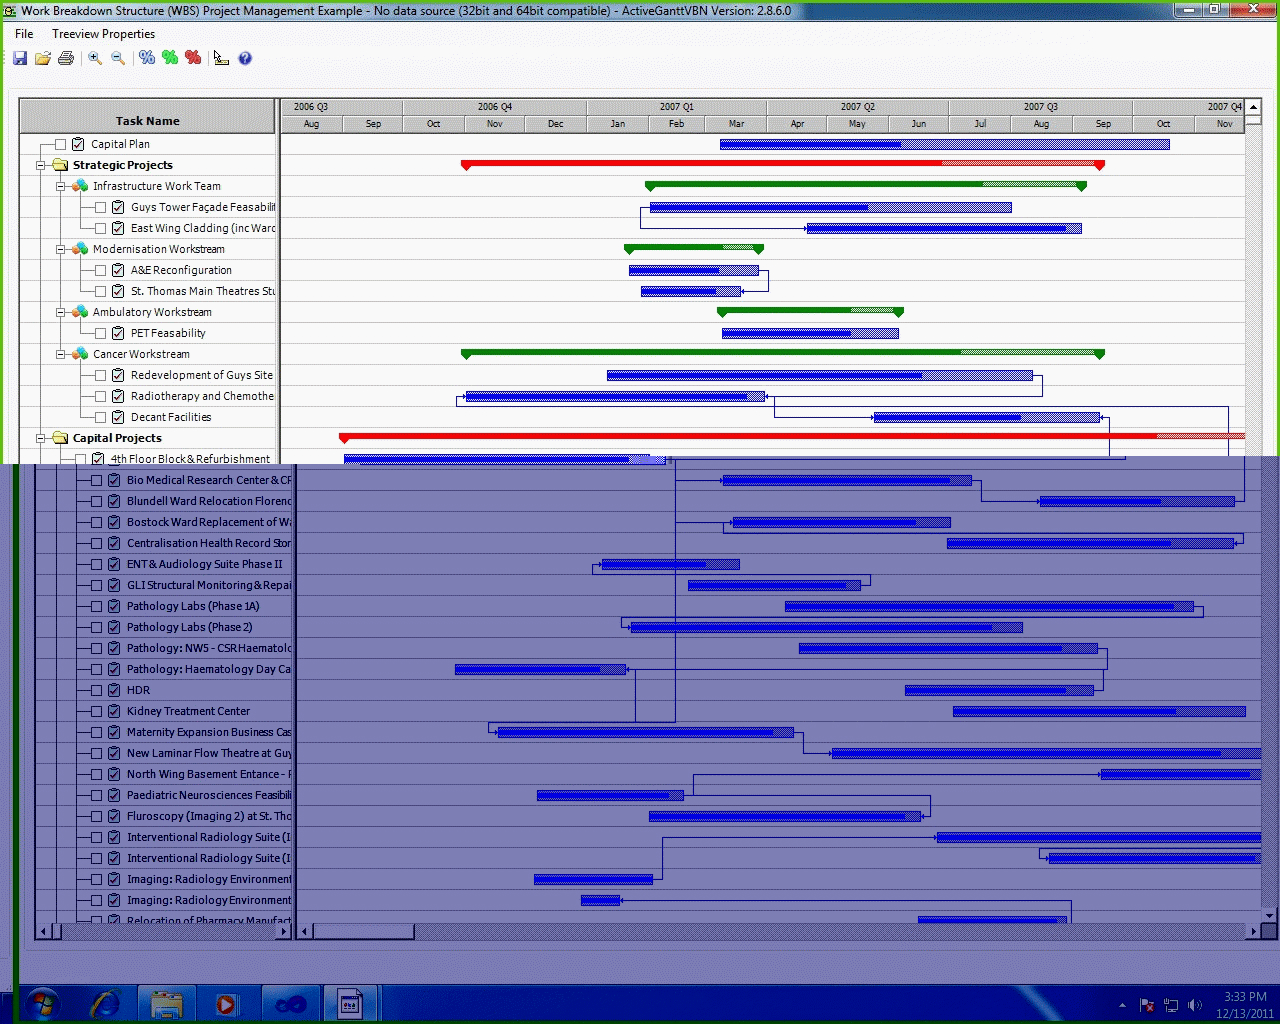1280x1024 pixels.
Task: Collapse the Capital Projects folder node
Action: point(41,438)
